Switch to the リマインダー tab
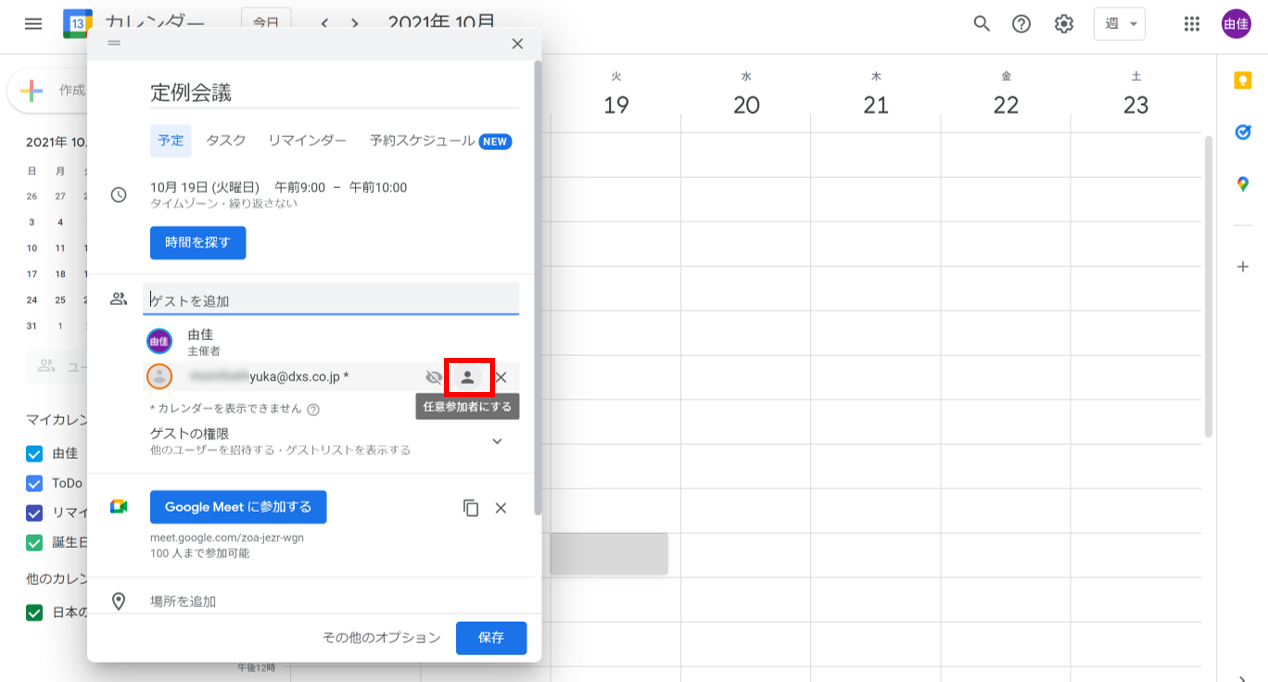 [x=307, y=141]
